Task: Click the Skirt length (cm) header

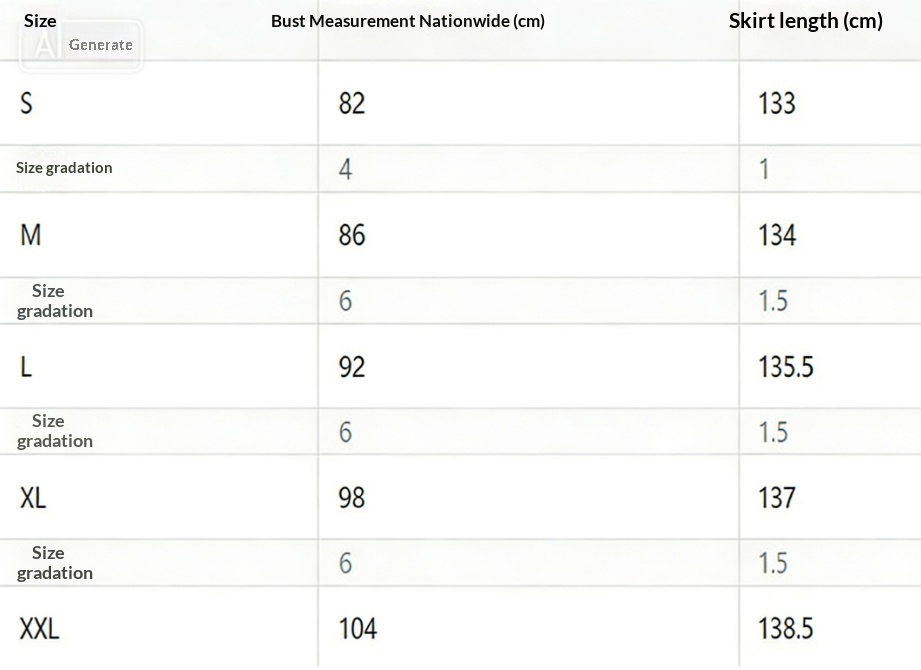Action: [x=805, y=21]
